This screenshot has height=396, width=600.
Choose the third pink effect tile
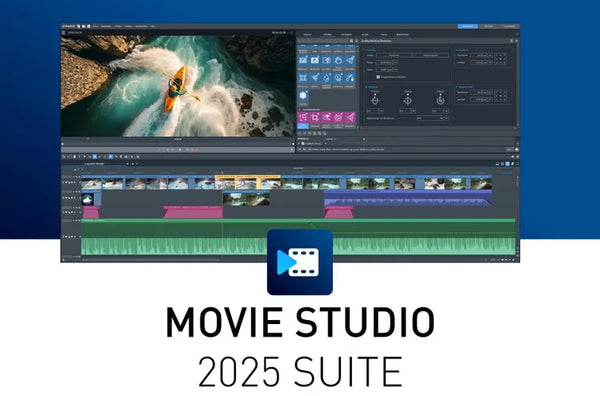(326, 117)
